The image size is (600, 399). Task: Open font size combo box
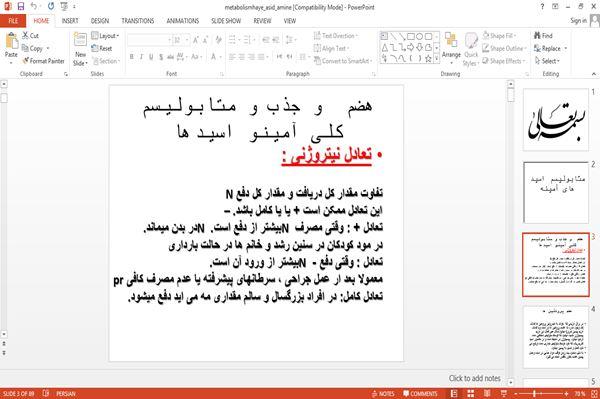181,40
